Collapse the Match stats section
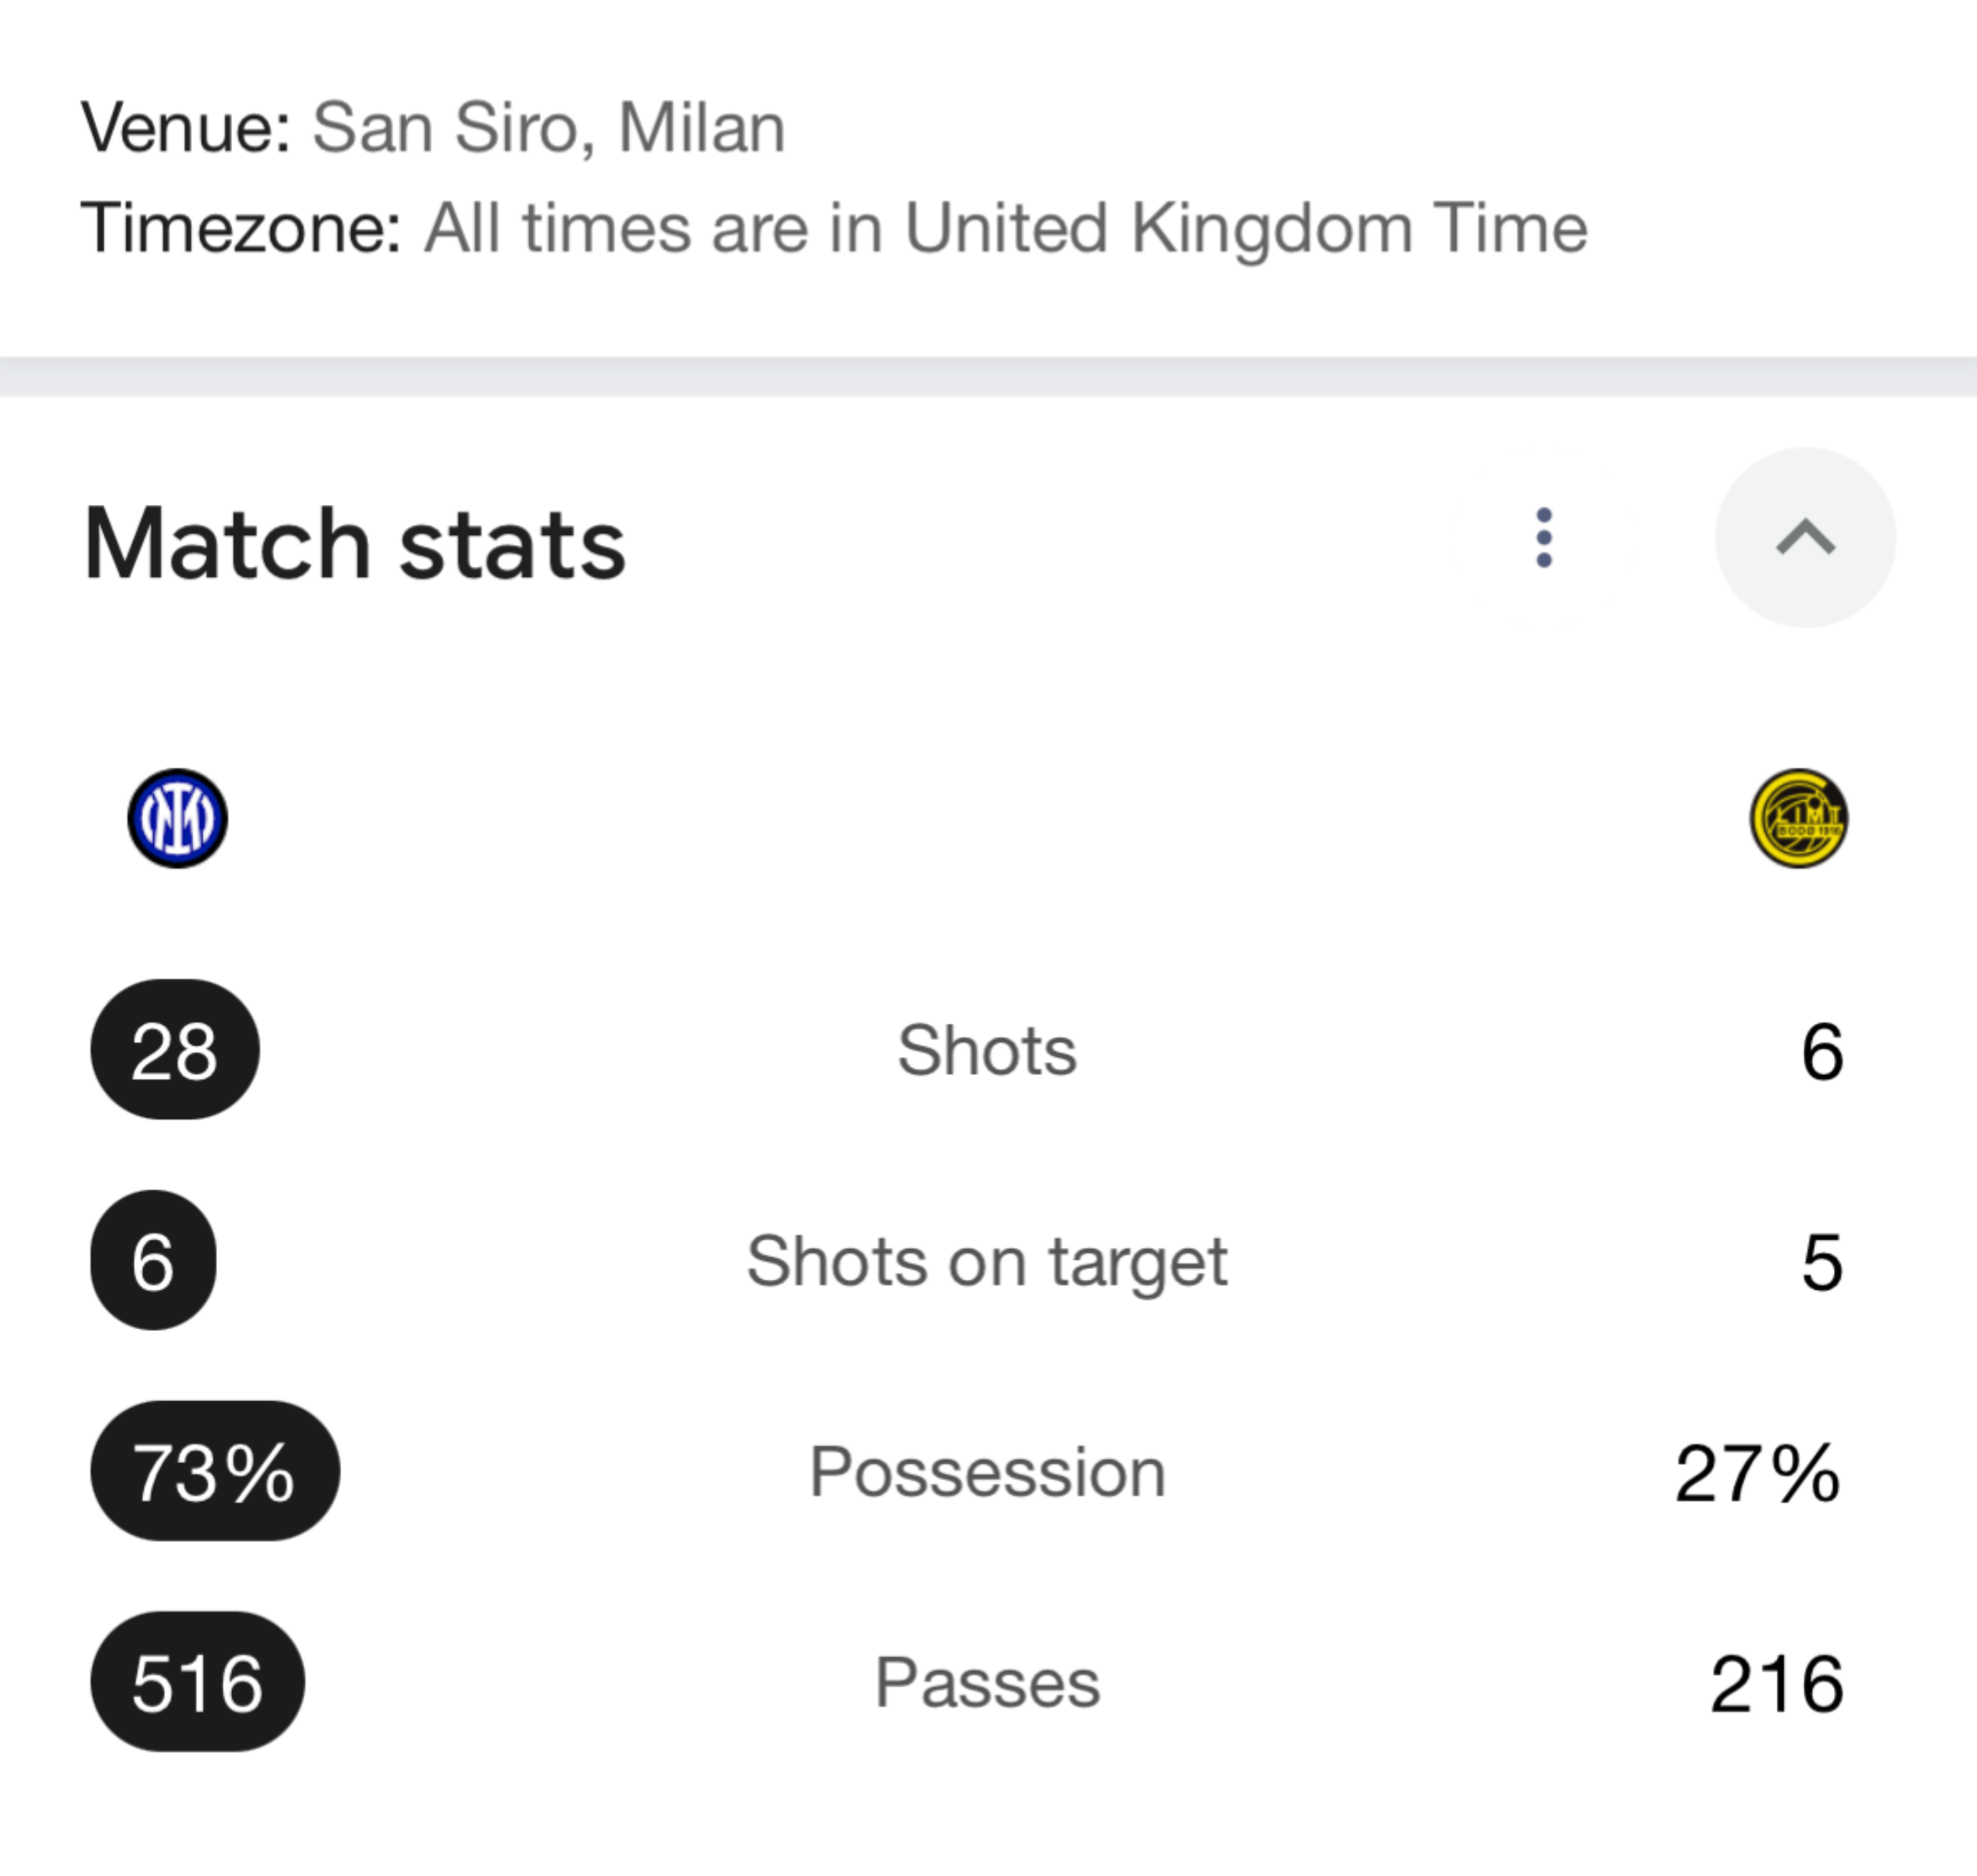Viewport: 1977px width, 1876px height. point(1805,537)
